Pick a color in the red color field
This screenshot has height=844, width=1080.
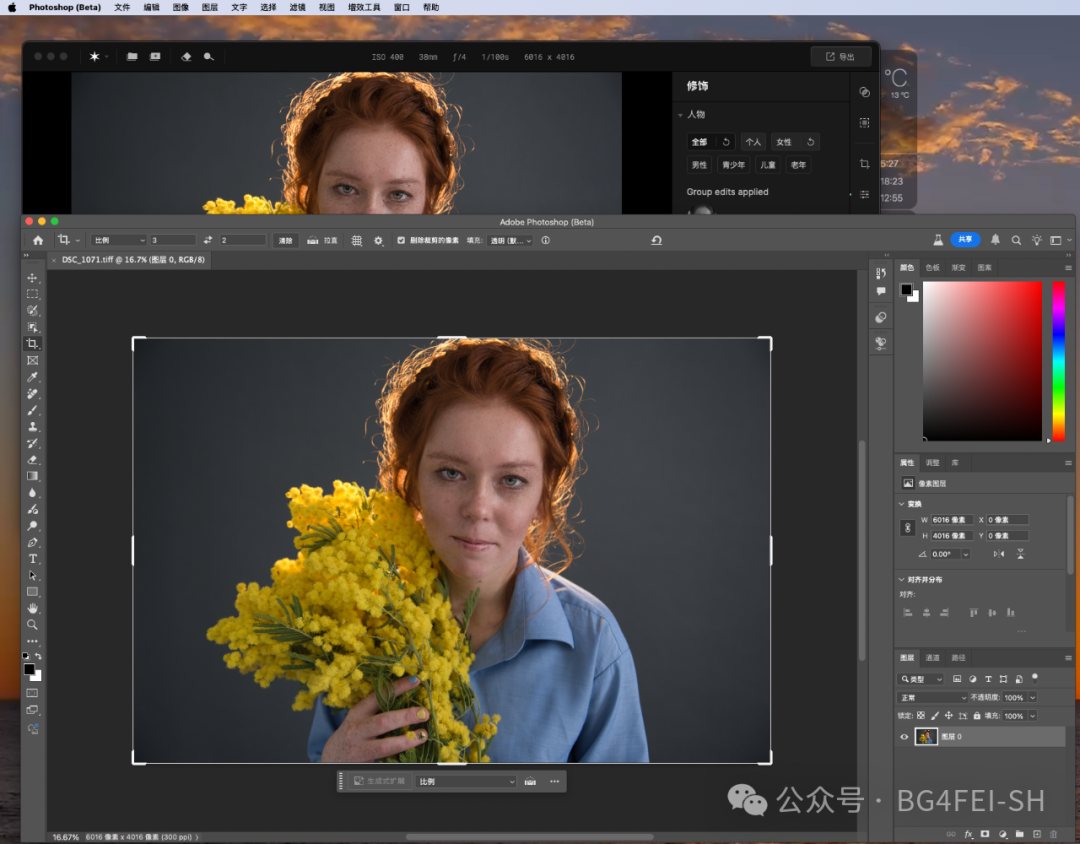982,361
